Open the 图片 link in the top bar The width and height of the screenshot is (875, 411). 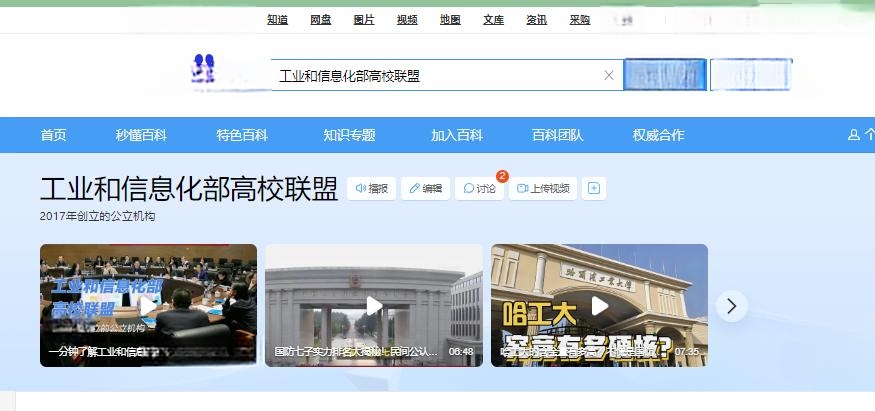(x=364, y=20)
